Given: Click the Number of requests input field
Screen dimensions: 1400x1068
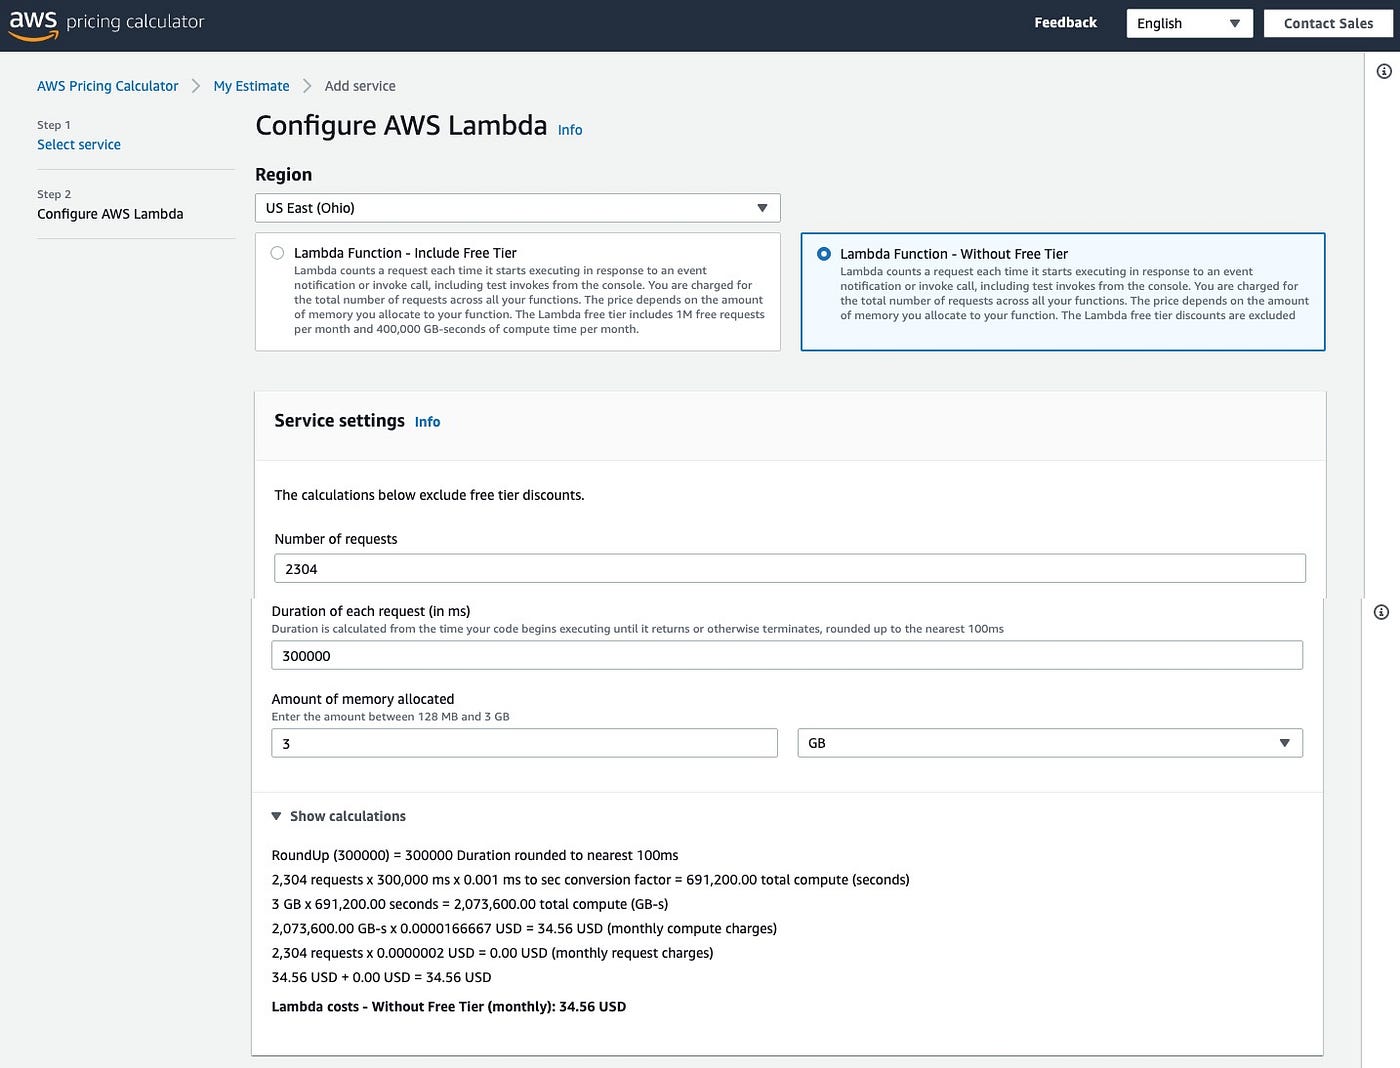Looking at the screenshot, I should pos(789,567).
